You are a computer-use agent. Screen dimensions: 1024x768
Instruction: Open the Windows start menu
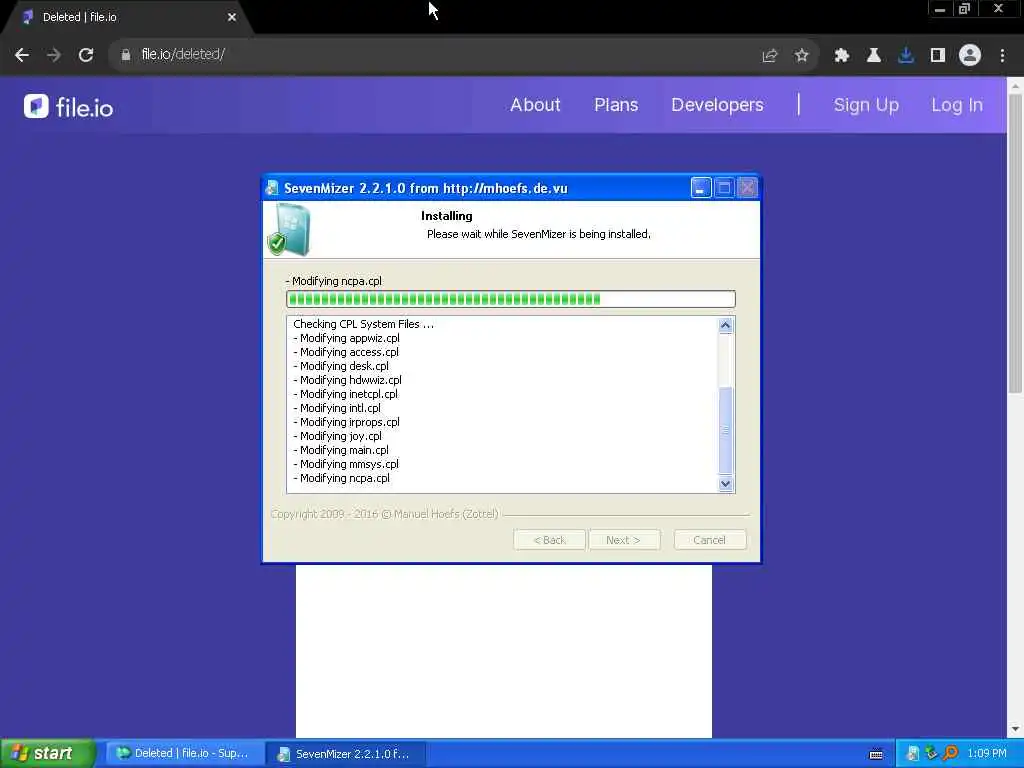coord(47,754)
